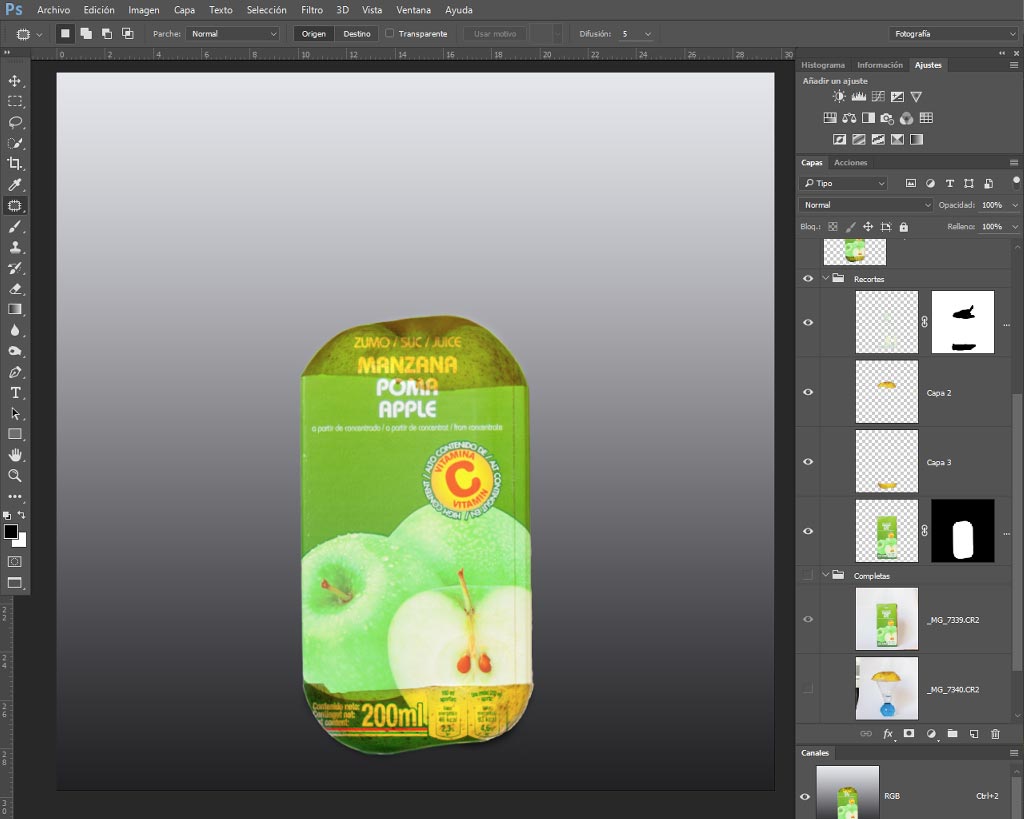Open the Archivo menu
The width and height of the screenshot is (1024, 819).
click(54, 10)
